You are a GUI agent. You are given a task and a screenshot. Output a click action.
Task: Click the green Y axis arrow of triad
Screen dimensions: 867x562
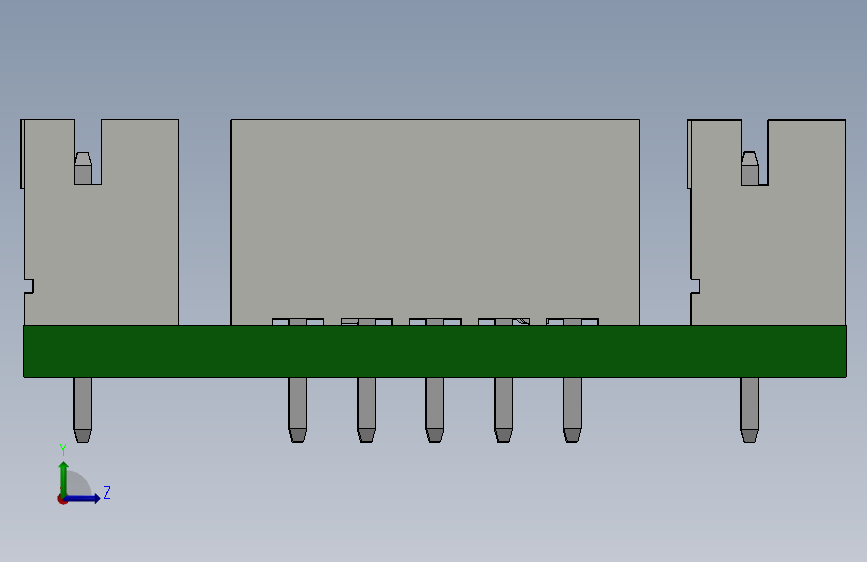[63, 478]
